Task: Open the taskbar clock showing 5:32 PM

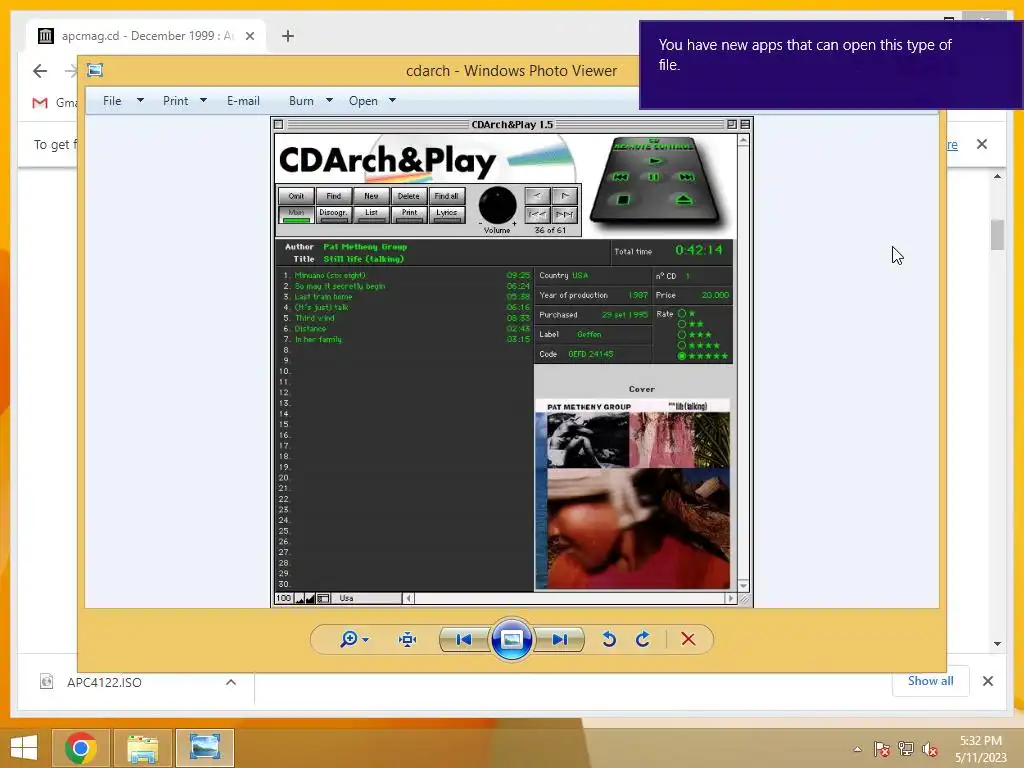Action: click(981, 749)
